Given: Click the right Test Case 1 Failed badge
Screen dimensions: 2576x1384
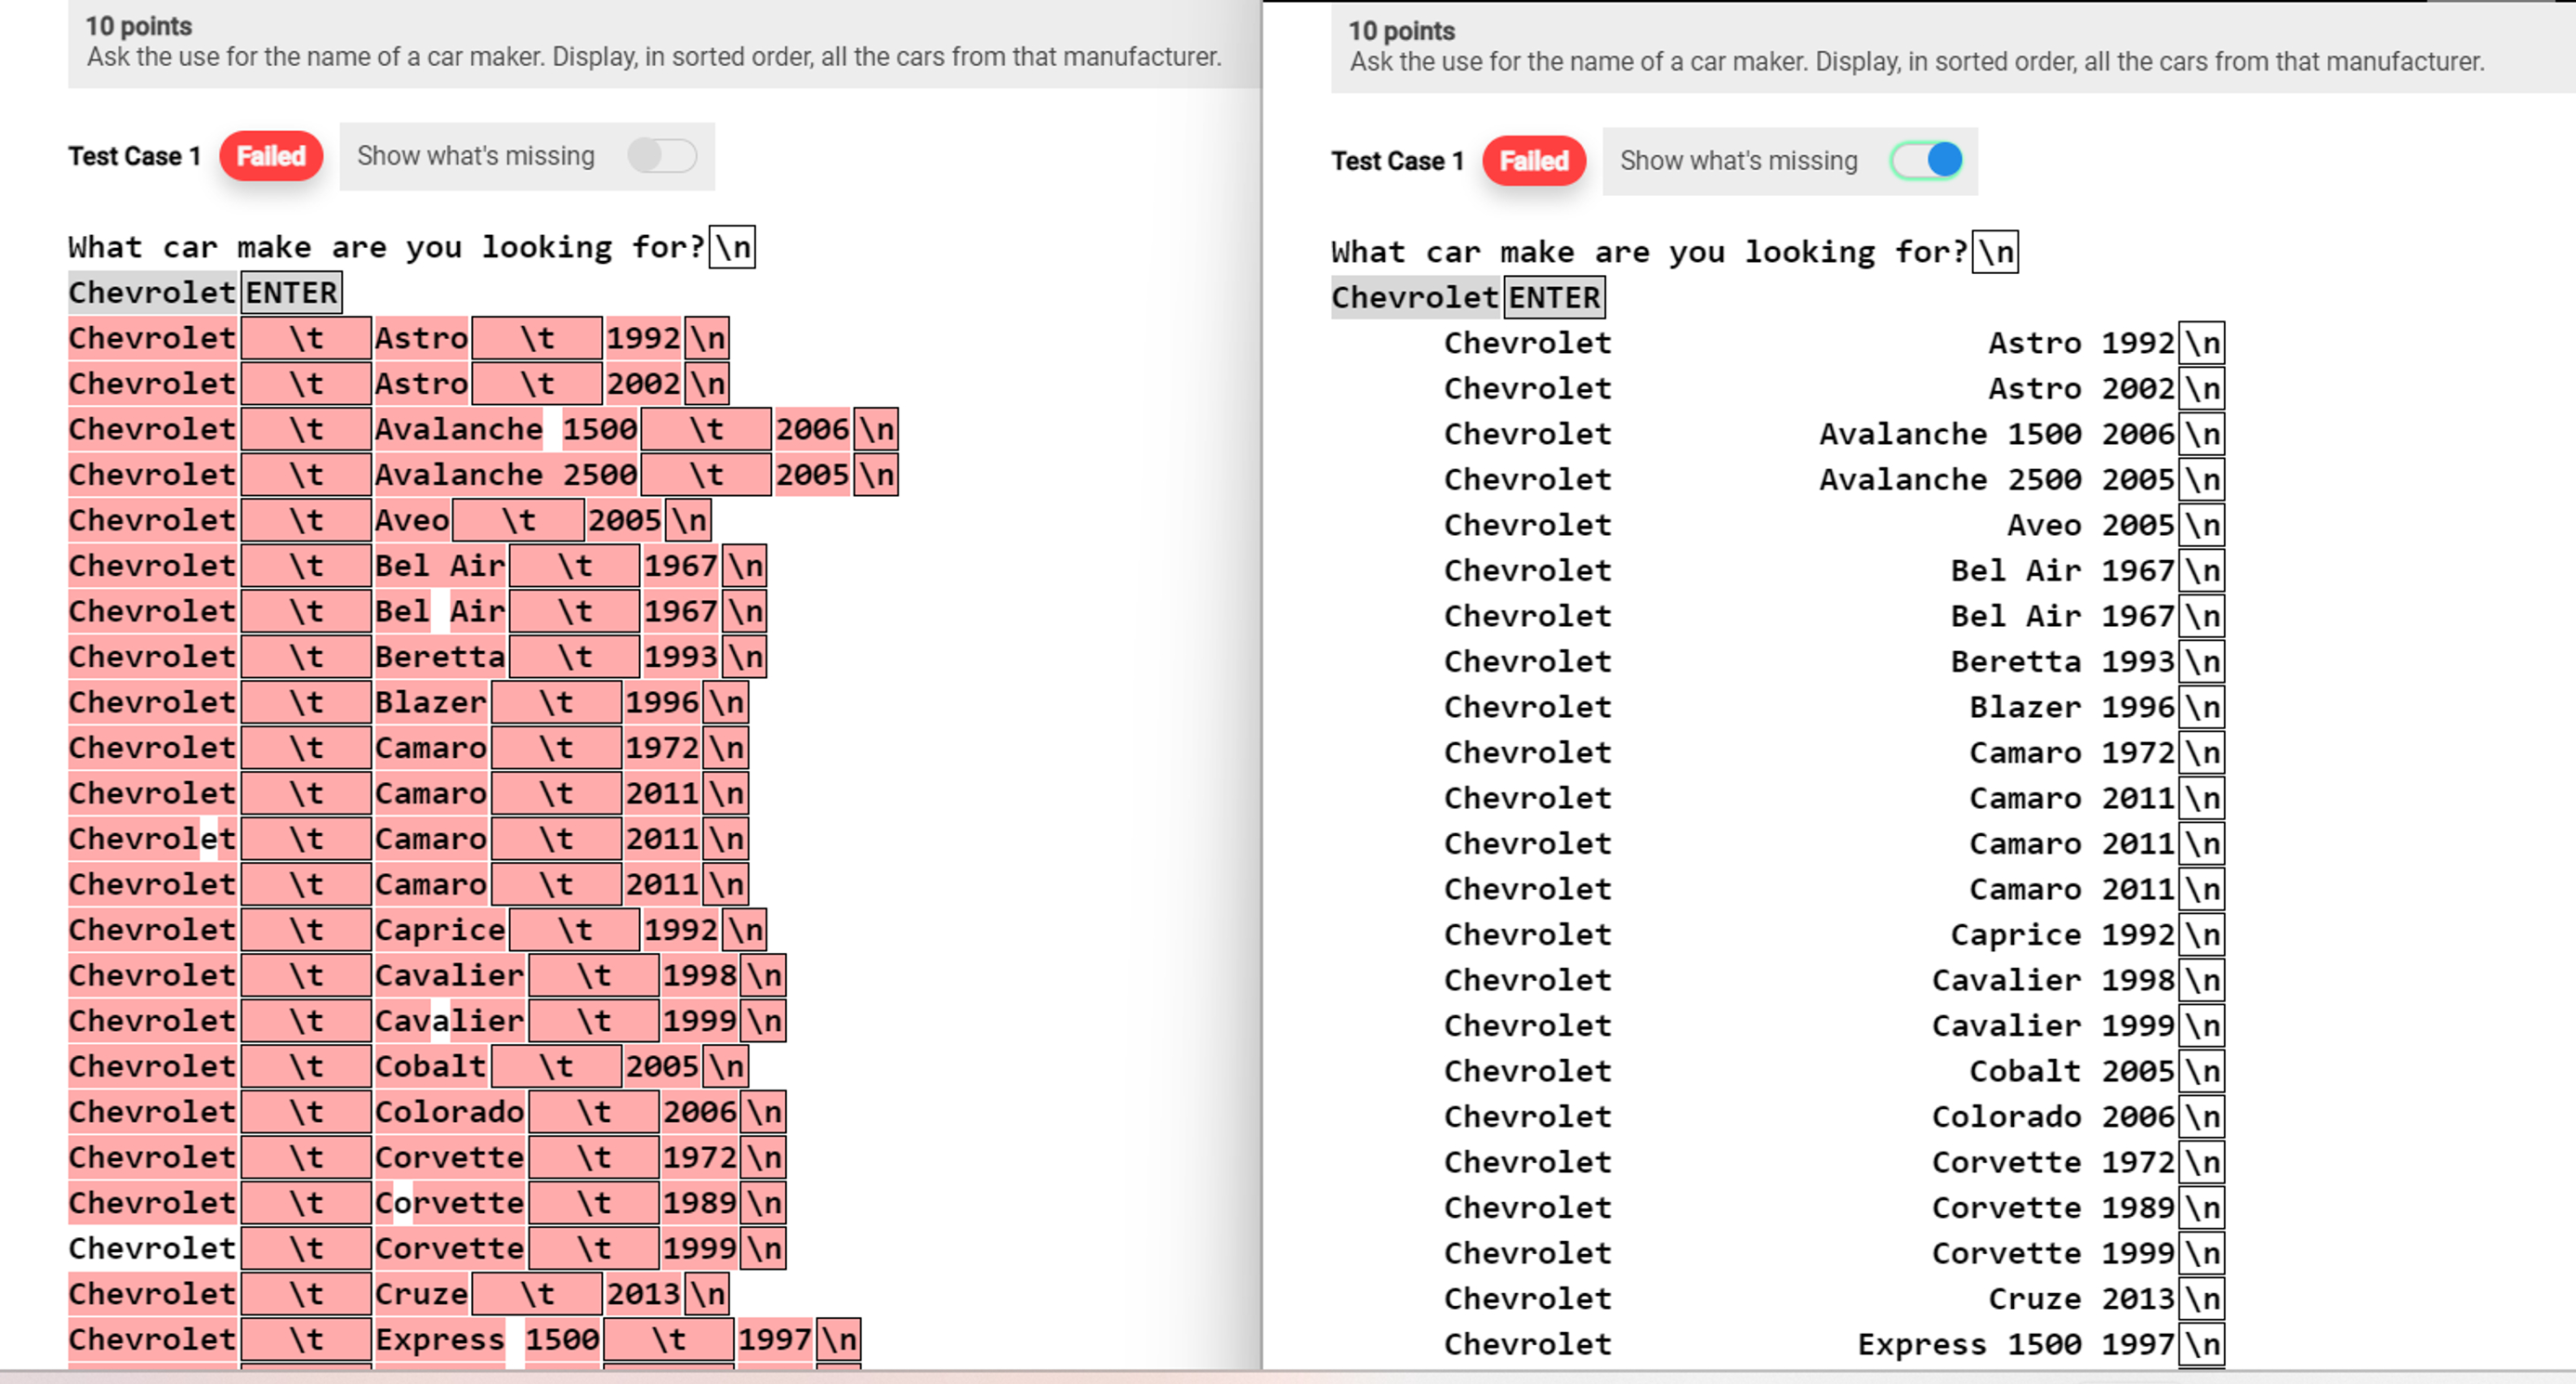Looking at the screenshot, I should (1534, 160).
